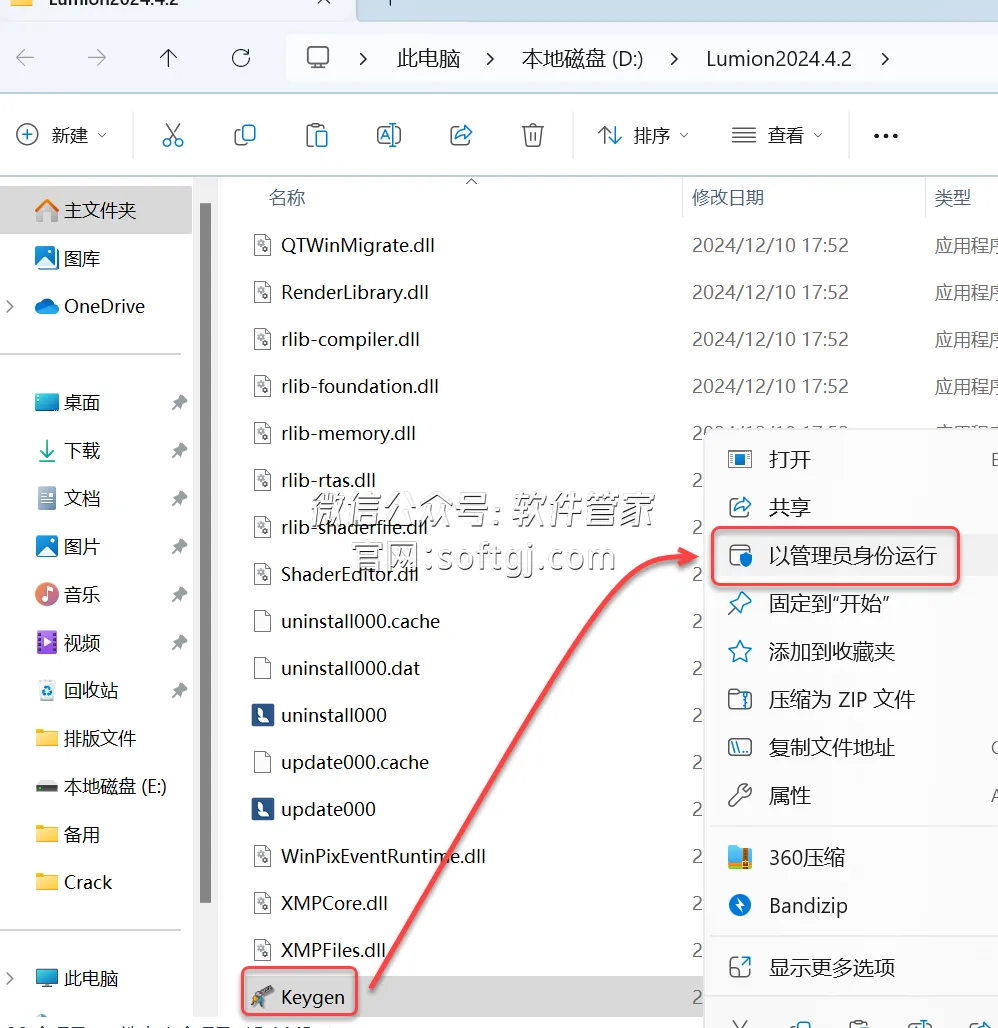Click the uninstall000 application icon

click(x=262, y=715)
